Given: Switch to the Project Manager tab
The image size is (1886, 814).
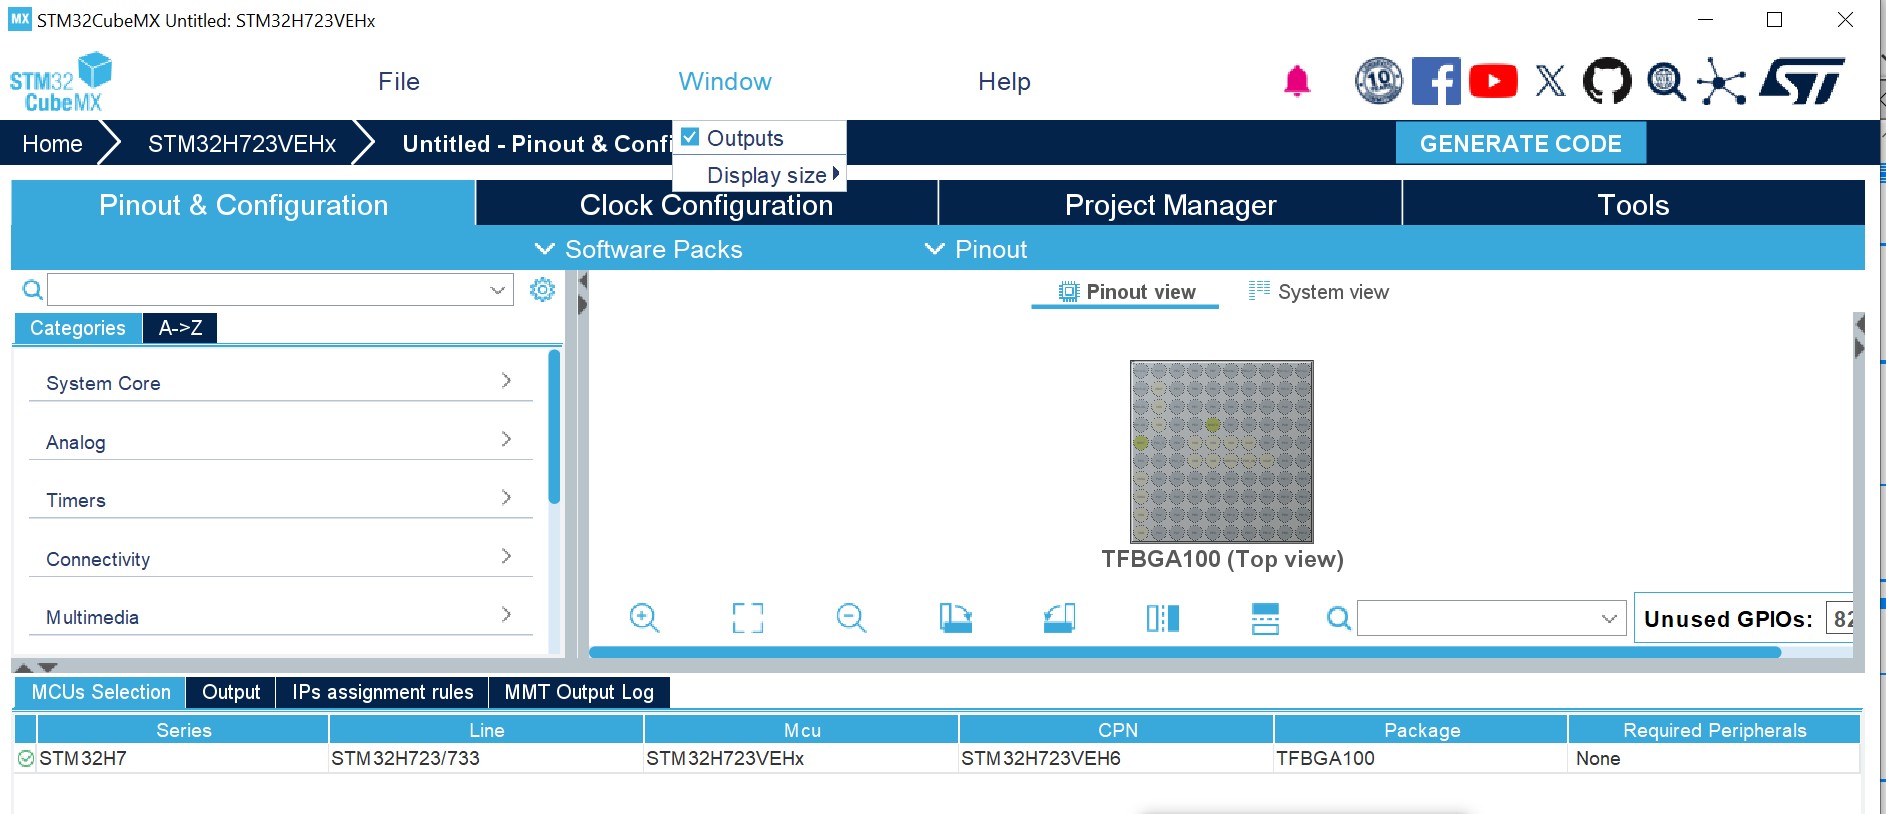Looking at the screenshot, I should point(1171,205).
